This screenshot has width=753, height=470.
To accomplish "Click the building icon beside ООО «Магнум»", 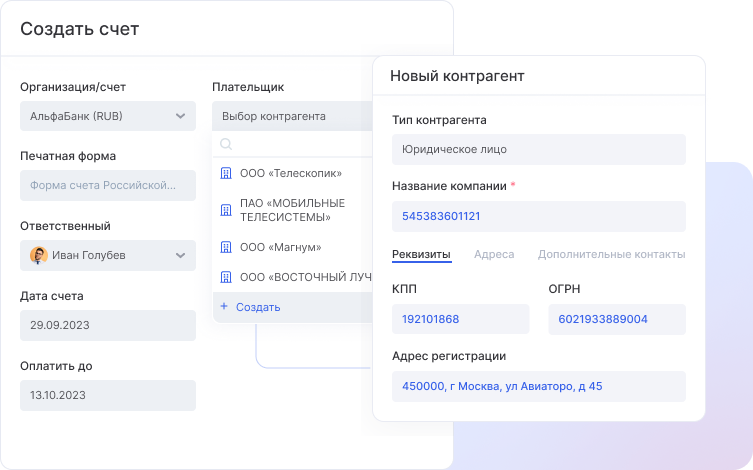I will pos(225,247).
